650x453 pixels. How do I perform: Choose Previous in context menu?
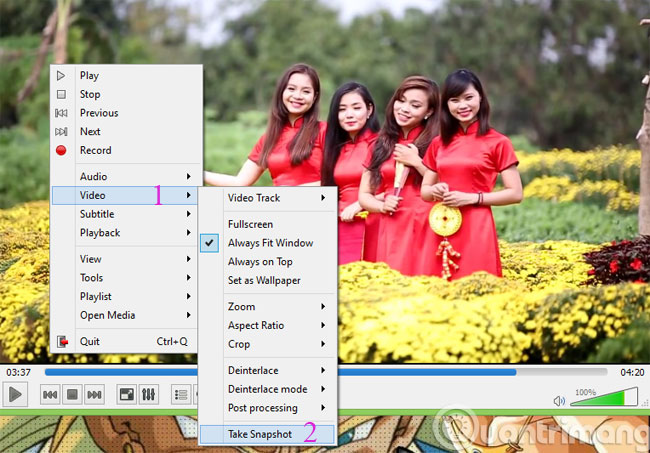[99, 113]
